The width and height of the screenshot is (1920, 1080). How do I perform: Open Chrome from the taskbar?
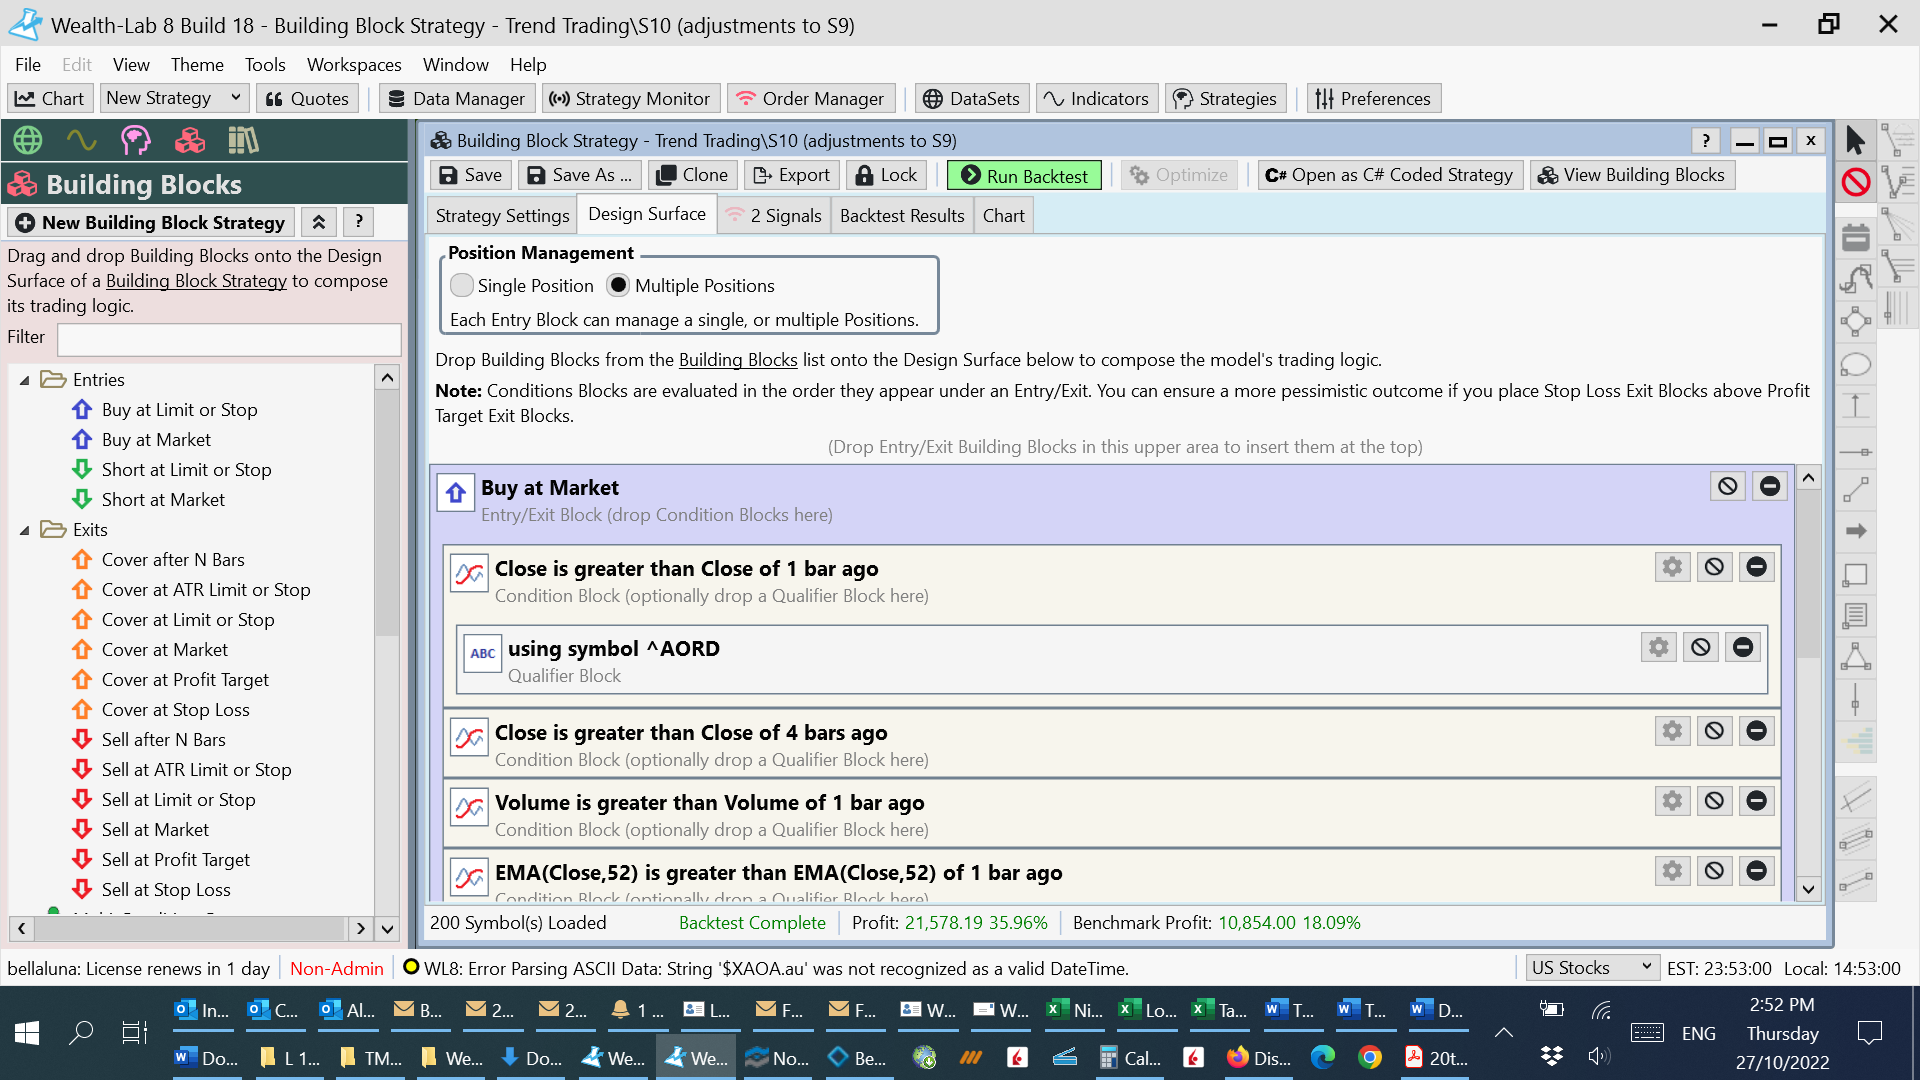[1370, 1057]
